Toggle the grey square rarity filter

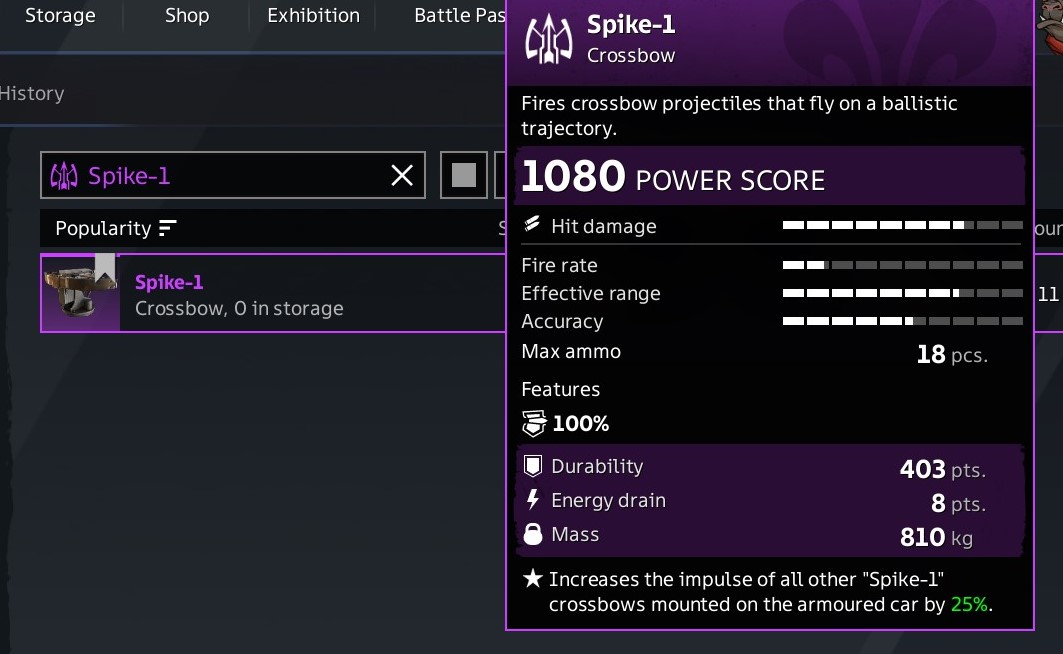[x=464, y=176]
